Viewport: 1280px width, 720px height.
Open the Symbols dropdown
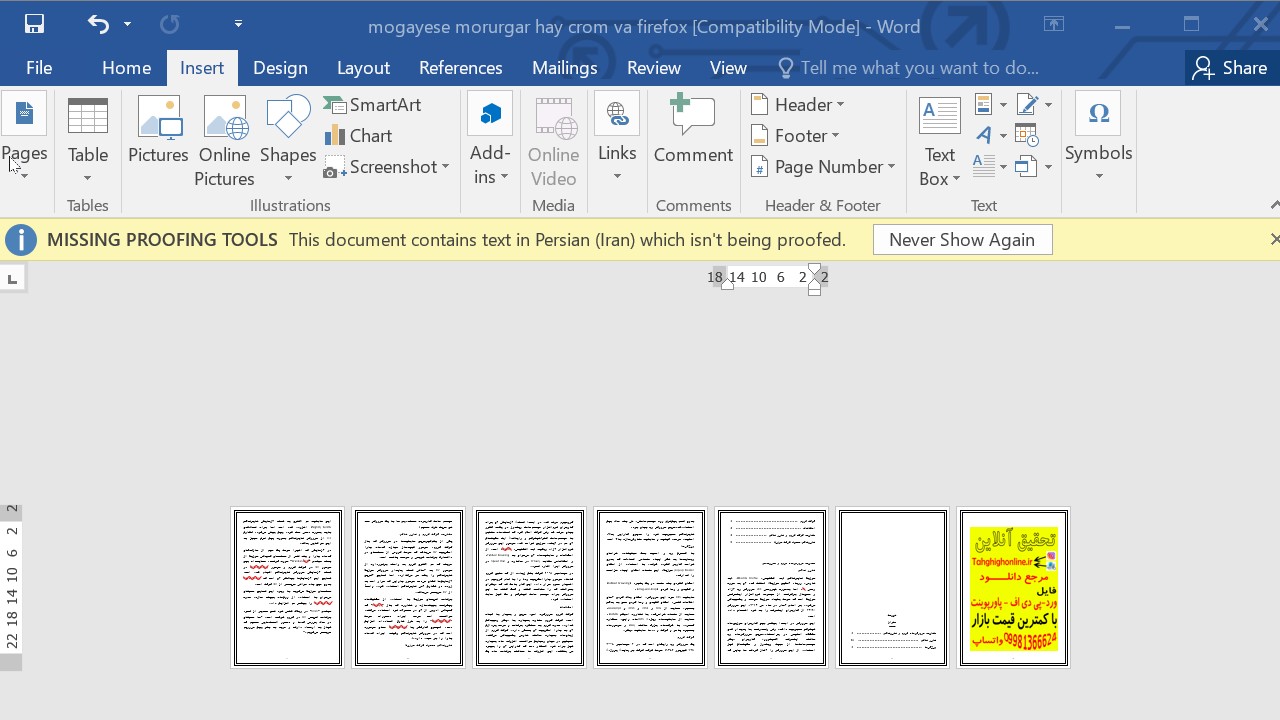tap(1098, 139)
